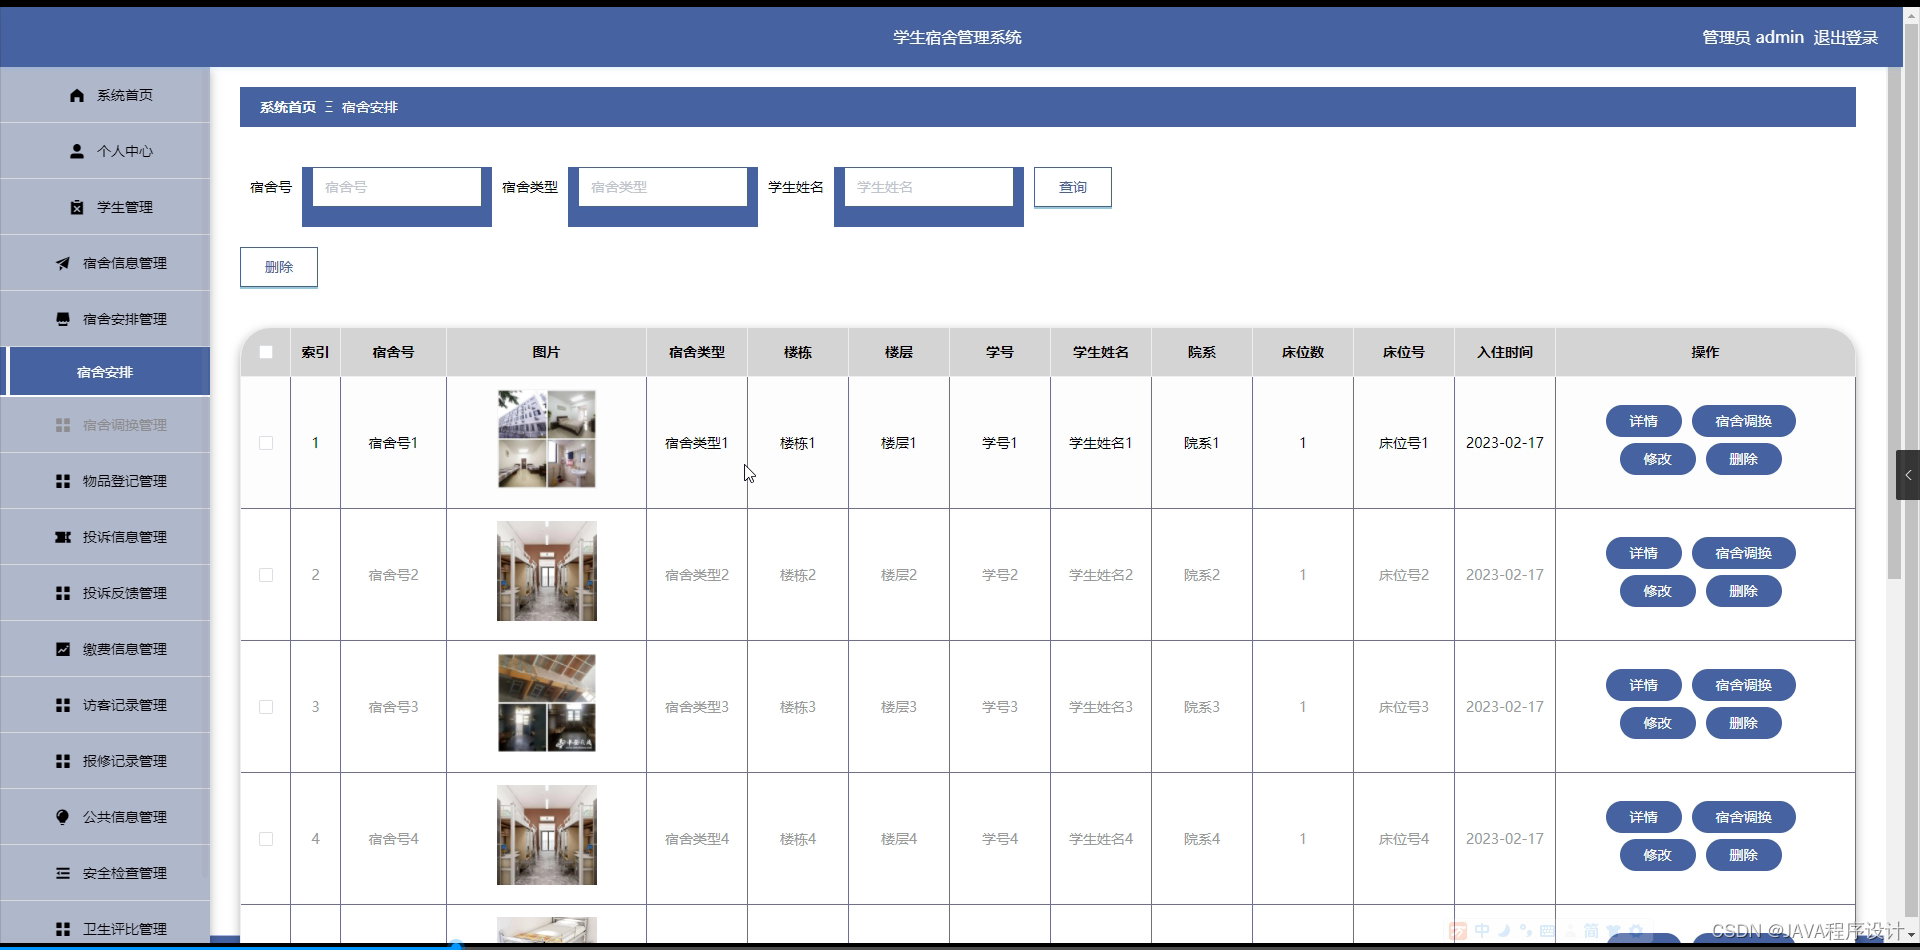This screenshot has width=1920, height=950.
Task: Click the grid icon beside 物品登记管理
Action: click(x=63, y=482)
